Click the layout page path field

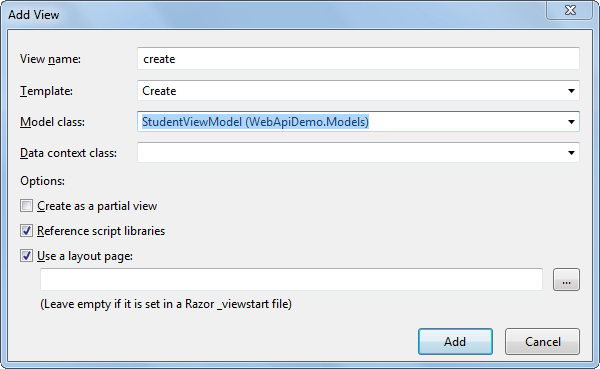(x=291, y=279)
